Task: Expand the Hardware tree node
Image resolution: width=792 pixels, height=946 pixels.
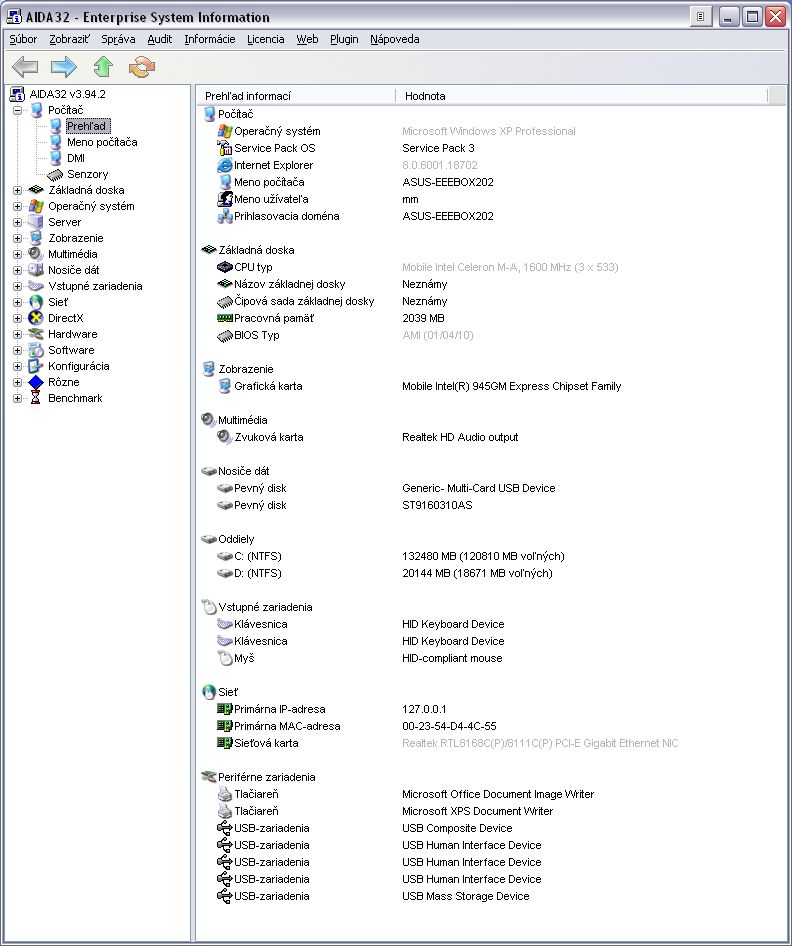Action: (17, 334)
